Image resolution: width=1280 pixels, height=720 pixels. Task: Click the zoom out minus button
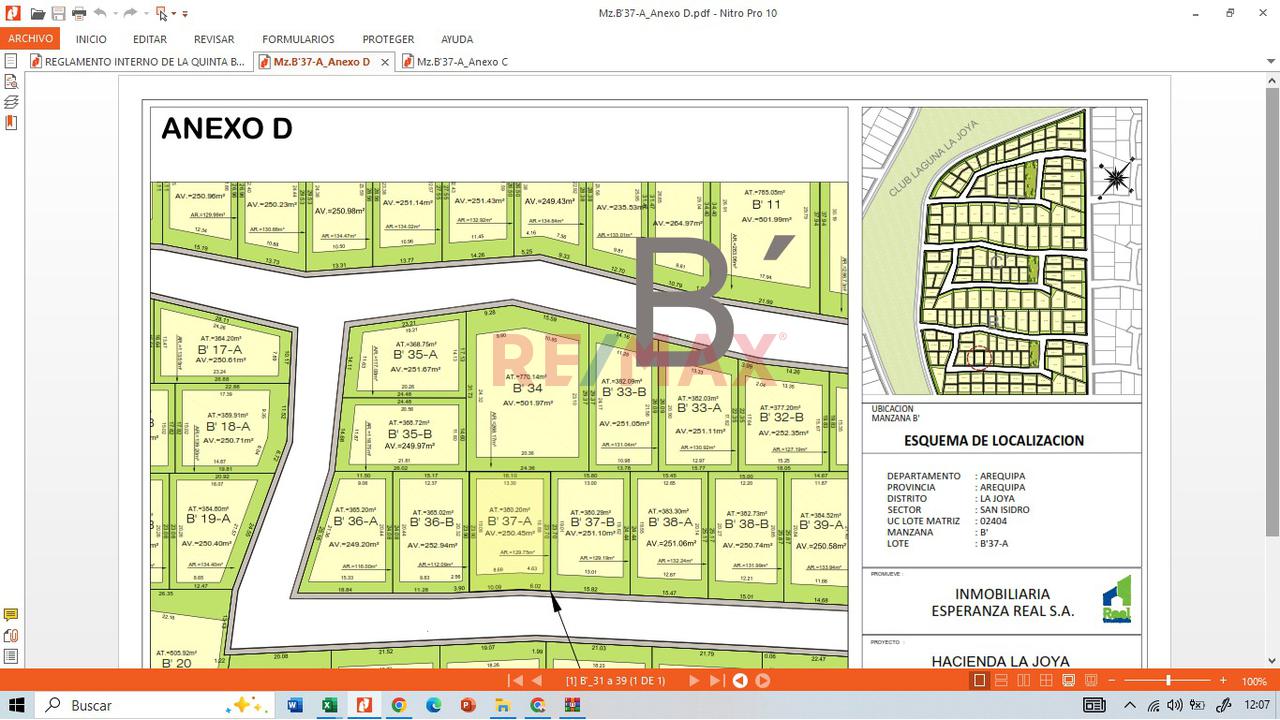coord(1111,681)
